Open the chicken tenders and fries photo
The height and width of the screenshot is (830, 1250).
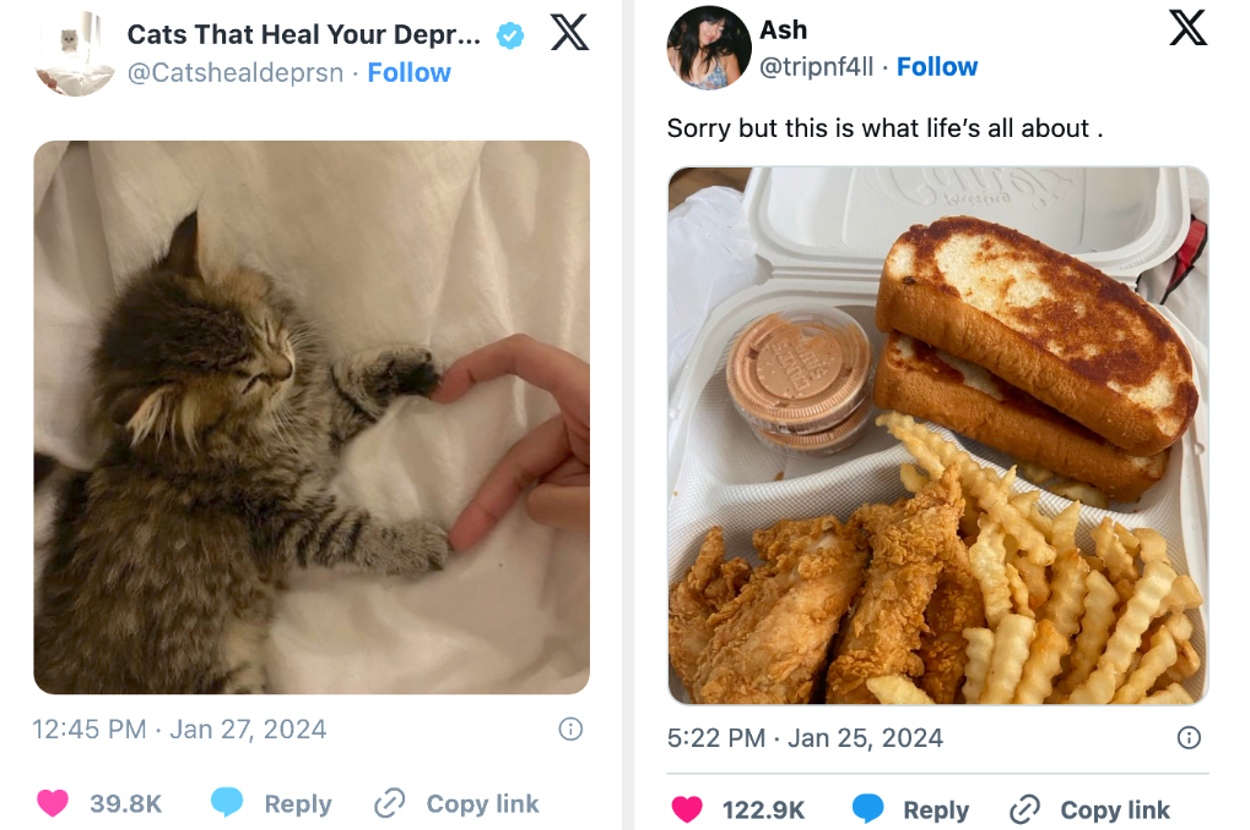937,435
